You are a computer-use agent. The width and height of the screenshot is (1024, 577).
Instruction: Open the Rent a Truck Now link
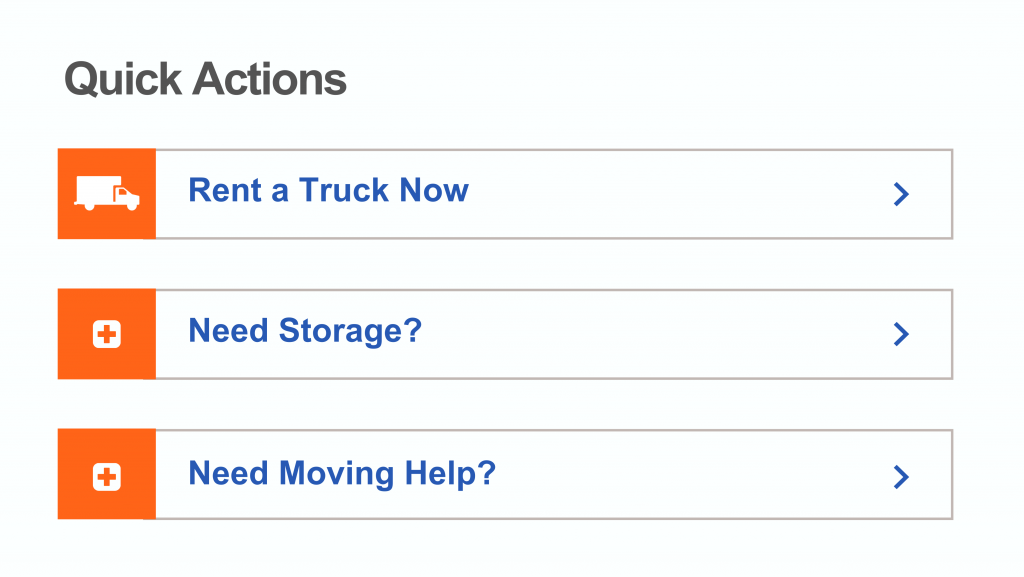coord(328,191)
